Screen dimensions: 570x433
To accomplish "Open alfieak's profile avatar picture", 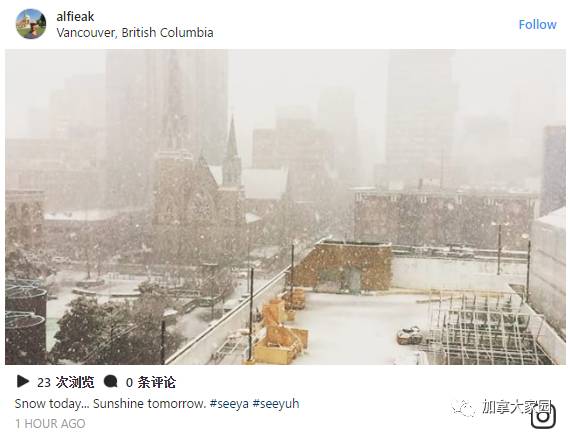I will (31, 24).
